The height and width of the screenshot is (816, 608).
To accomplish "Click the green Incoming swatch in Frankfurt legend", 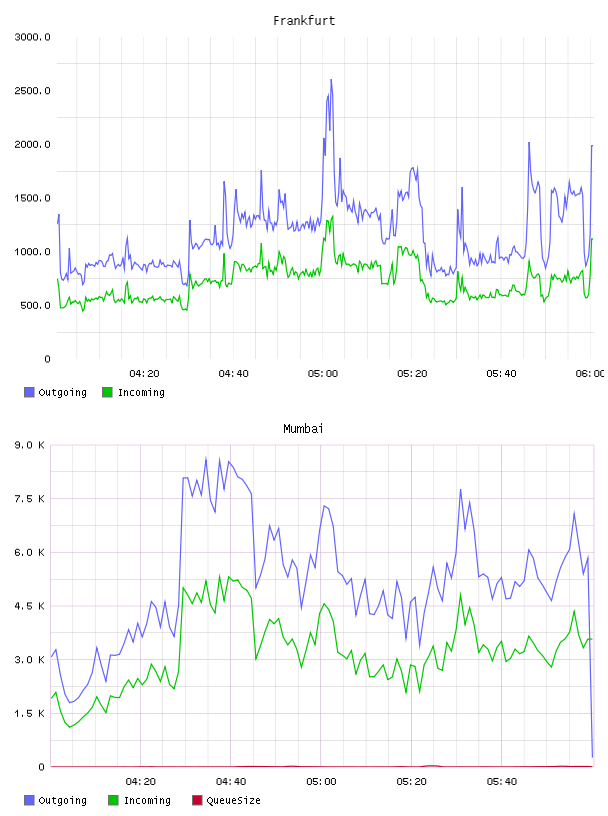I will (107, 392).
